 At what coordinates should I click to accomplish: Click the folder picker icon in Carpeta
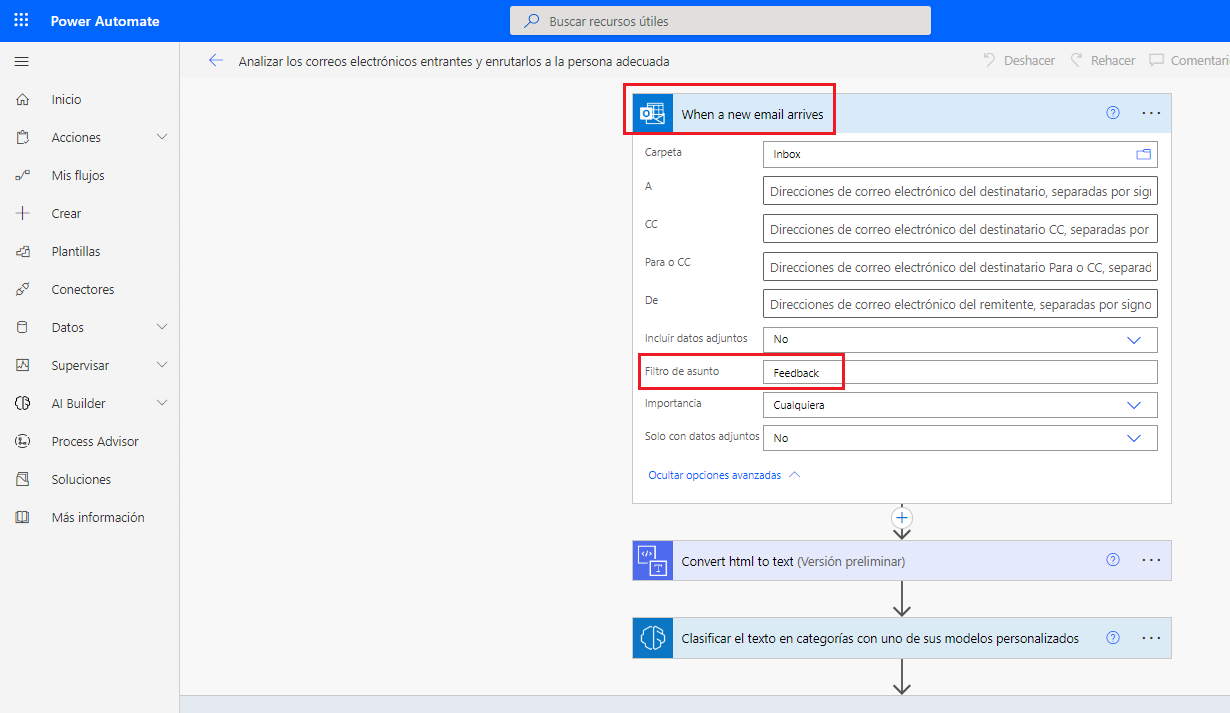pyautogui.click(x=1144, y=154)
